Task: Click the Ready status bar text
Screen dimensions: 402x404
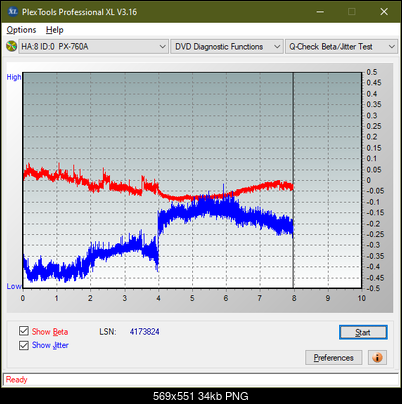Action: [x=17, y=380]
